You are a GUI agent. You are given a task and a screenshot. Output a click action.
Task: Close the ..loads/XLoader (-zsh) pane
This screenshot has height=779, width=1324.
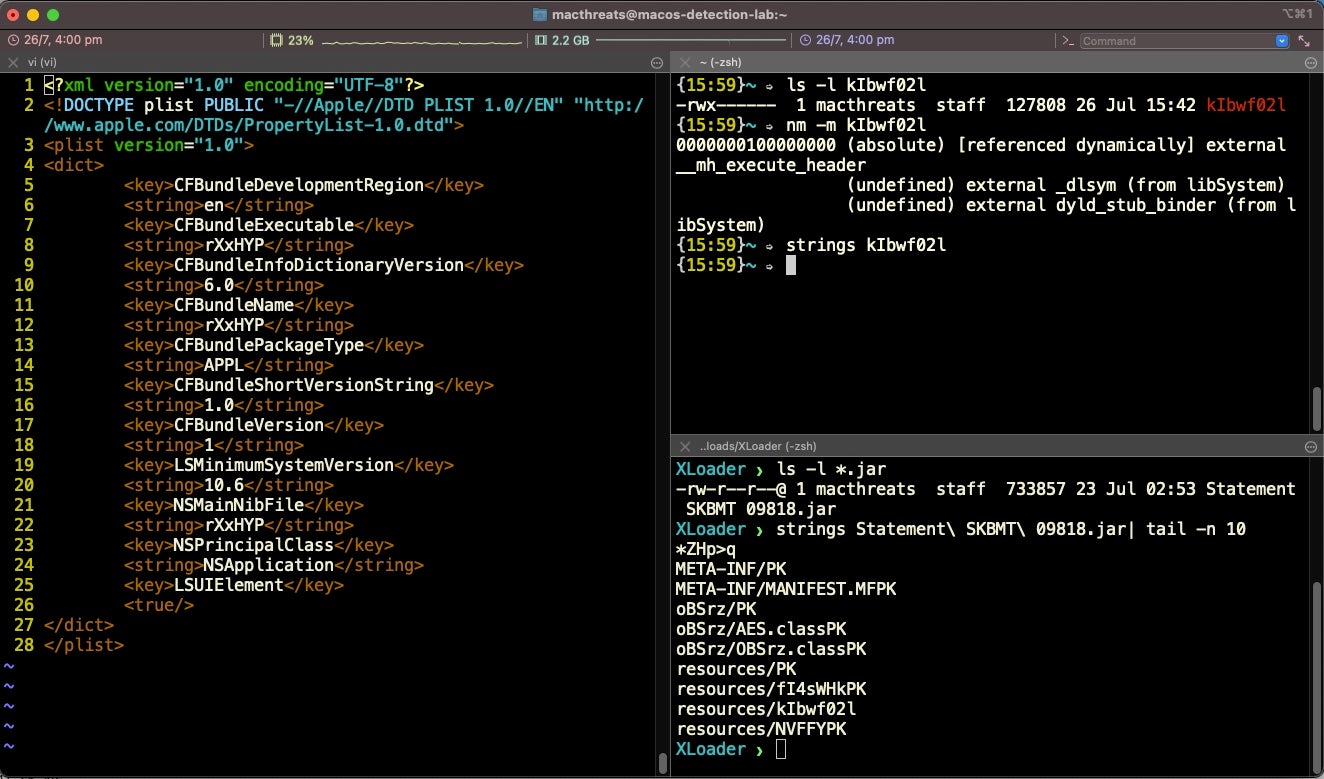pyautogui.click(x=684, y=446)
